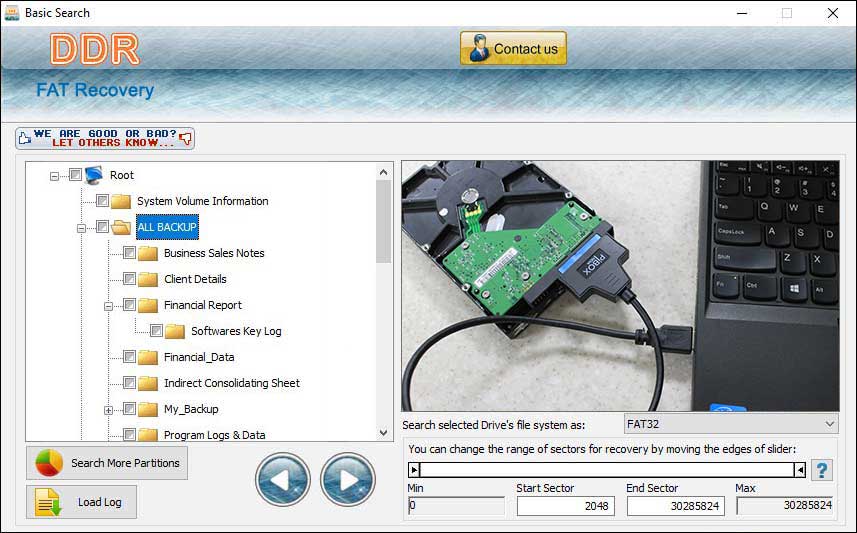Click the Search More Partitions button
The width and height of the screenshot is (857, 533).
pyautogui.click(x=107, y=463)
